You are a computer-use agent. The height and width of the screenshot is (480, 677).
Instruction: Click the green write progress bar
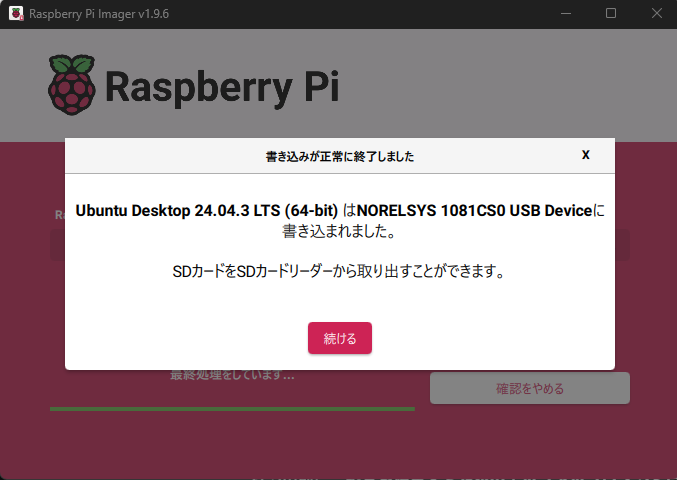pos(232,408)
